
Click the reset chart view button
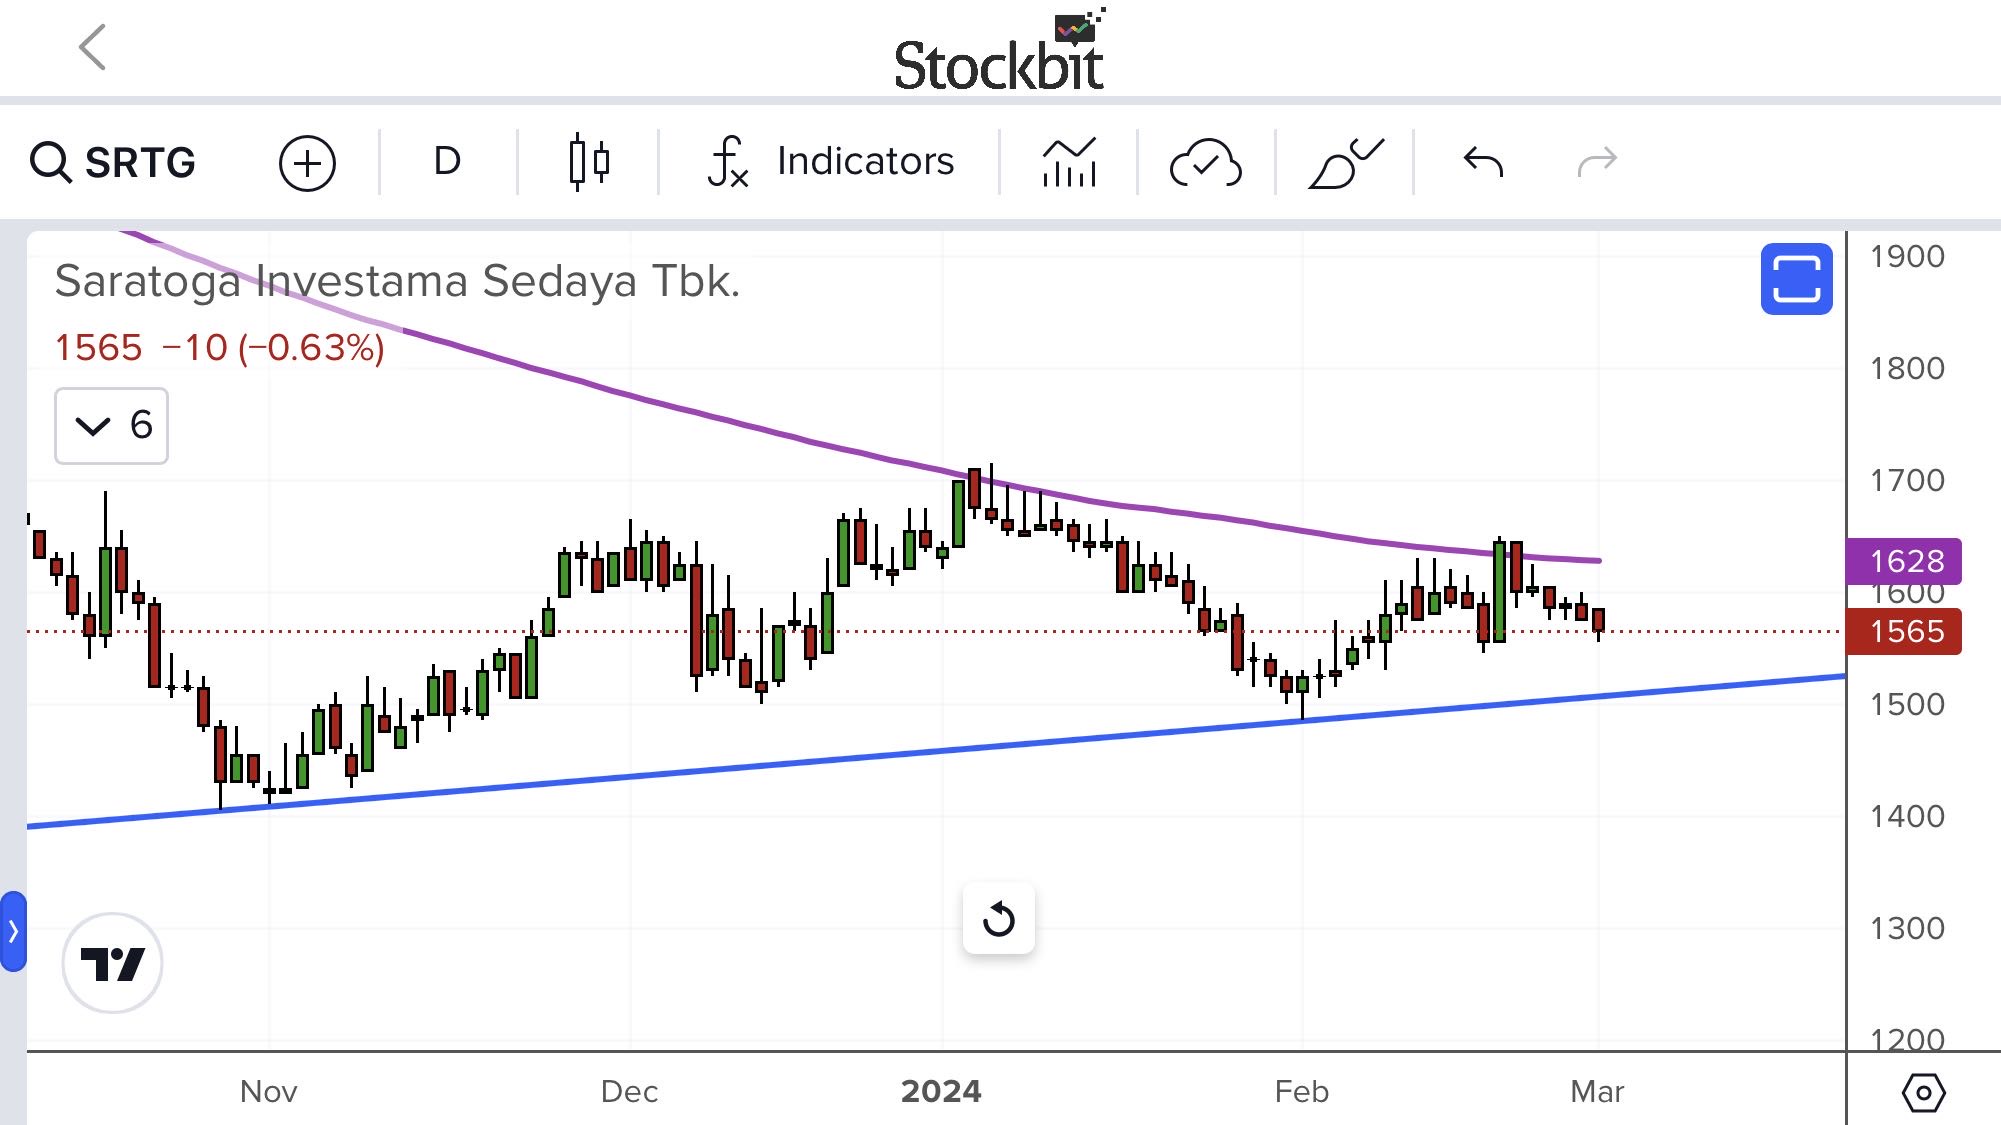pos(998,918)
